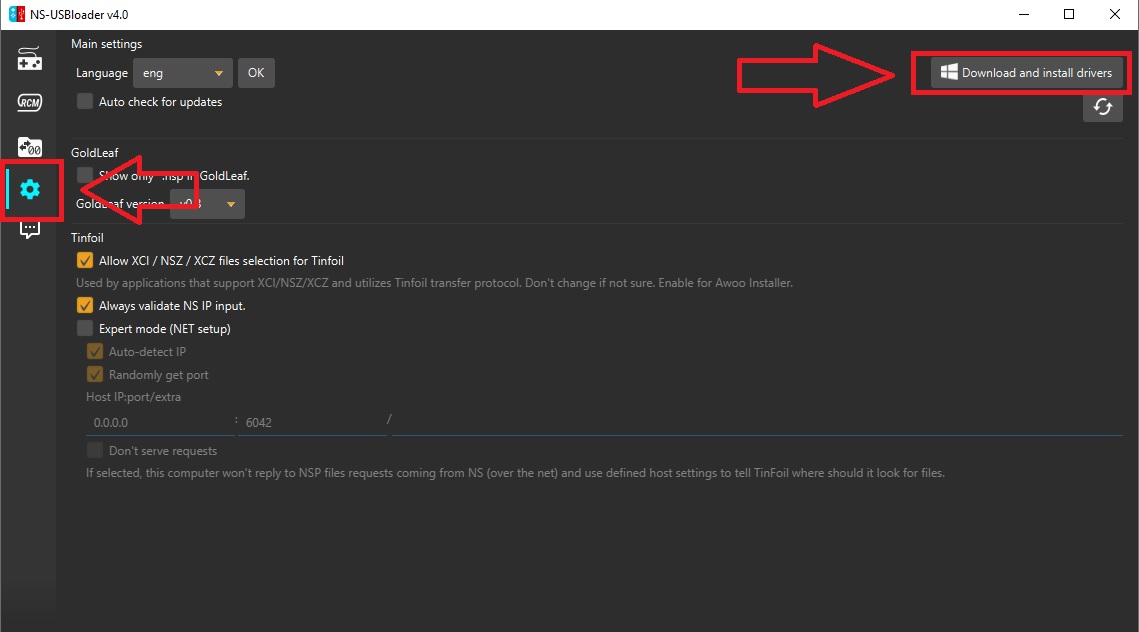The image size is (1139, 632).
Task: Click the Tinfoil section heading
Action: (x=87, y=238)
